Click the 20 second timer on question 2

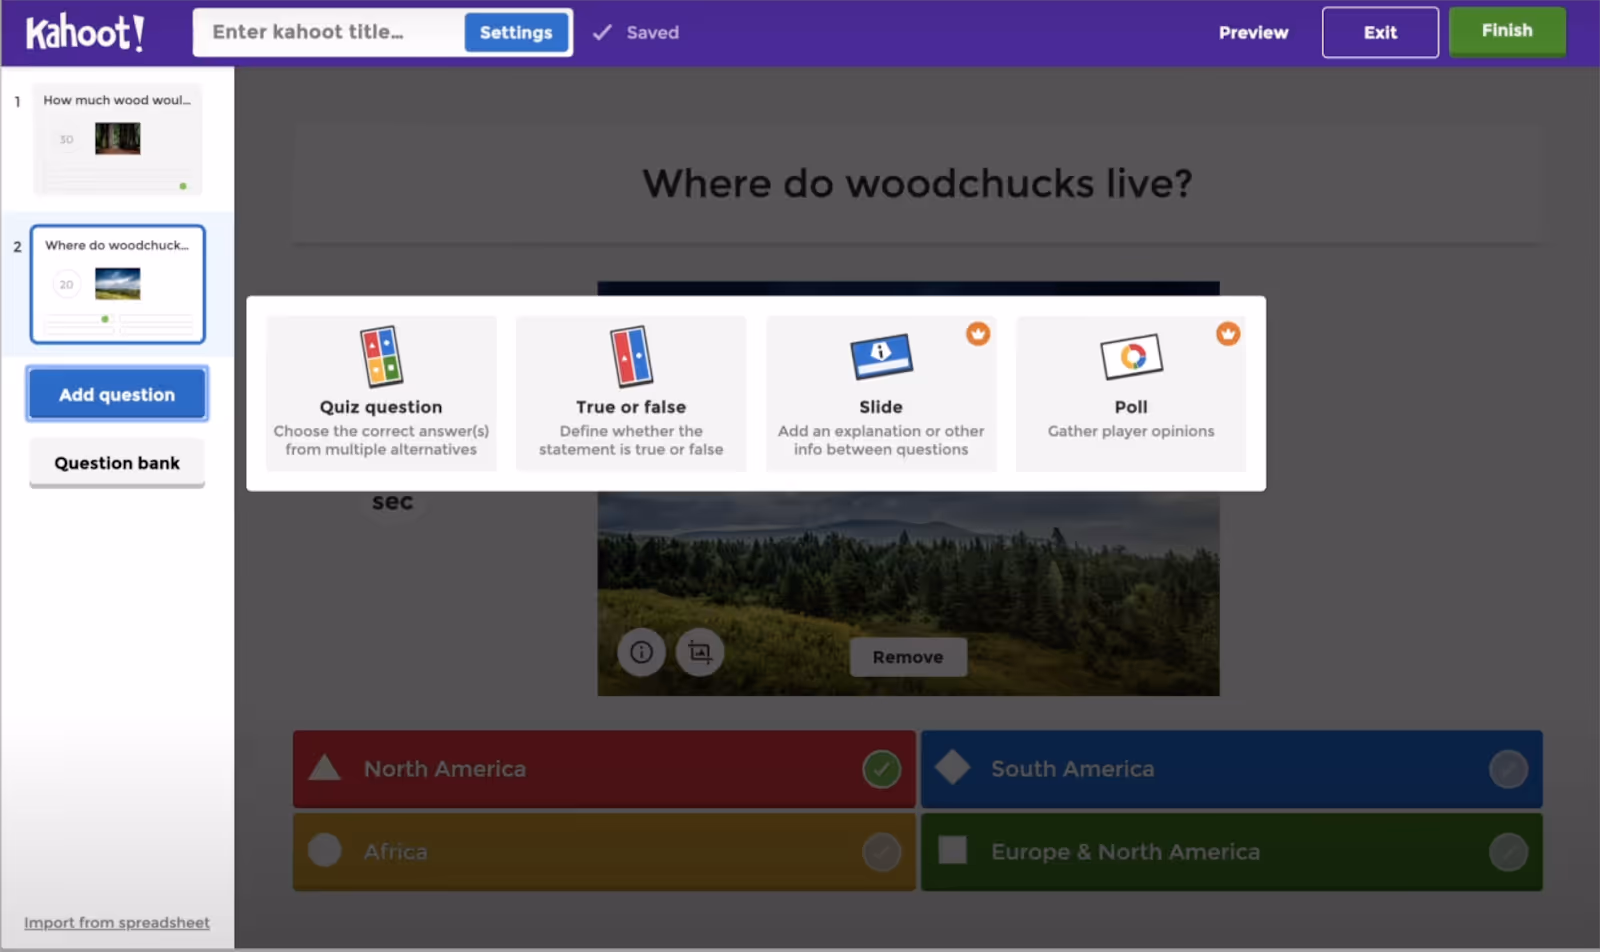[66, 284]
